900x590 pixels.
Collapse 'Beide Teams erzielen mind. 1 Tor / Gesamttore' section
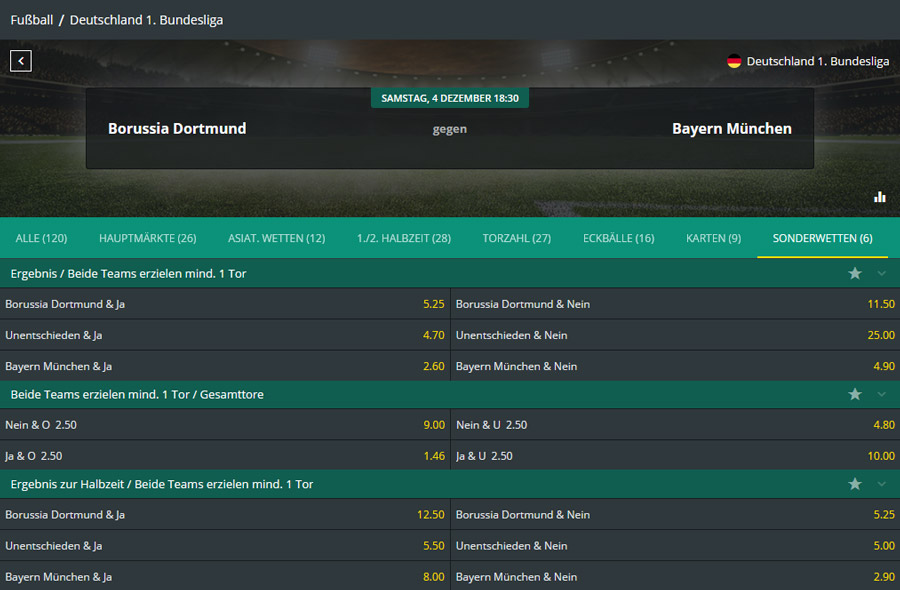pos(882,394)
